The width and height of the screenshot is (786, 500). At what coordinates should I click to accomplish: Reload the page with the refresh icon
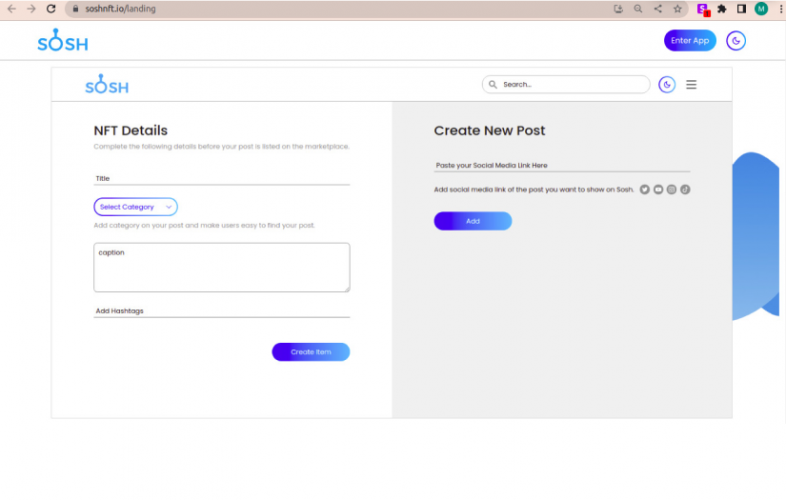pos(51,9)
